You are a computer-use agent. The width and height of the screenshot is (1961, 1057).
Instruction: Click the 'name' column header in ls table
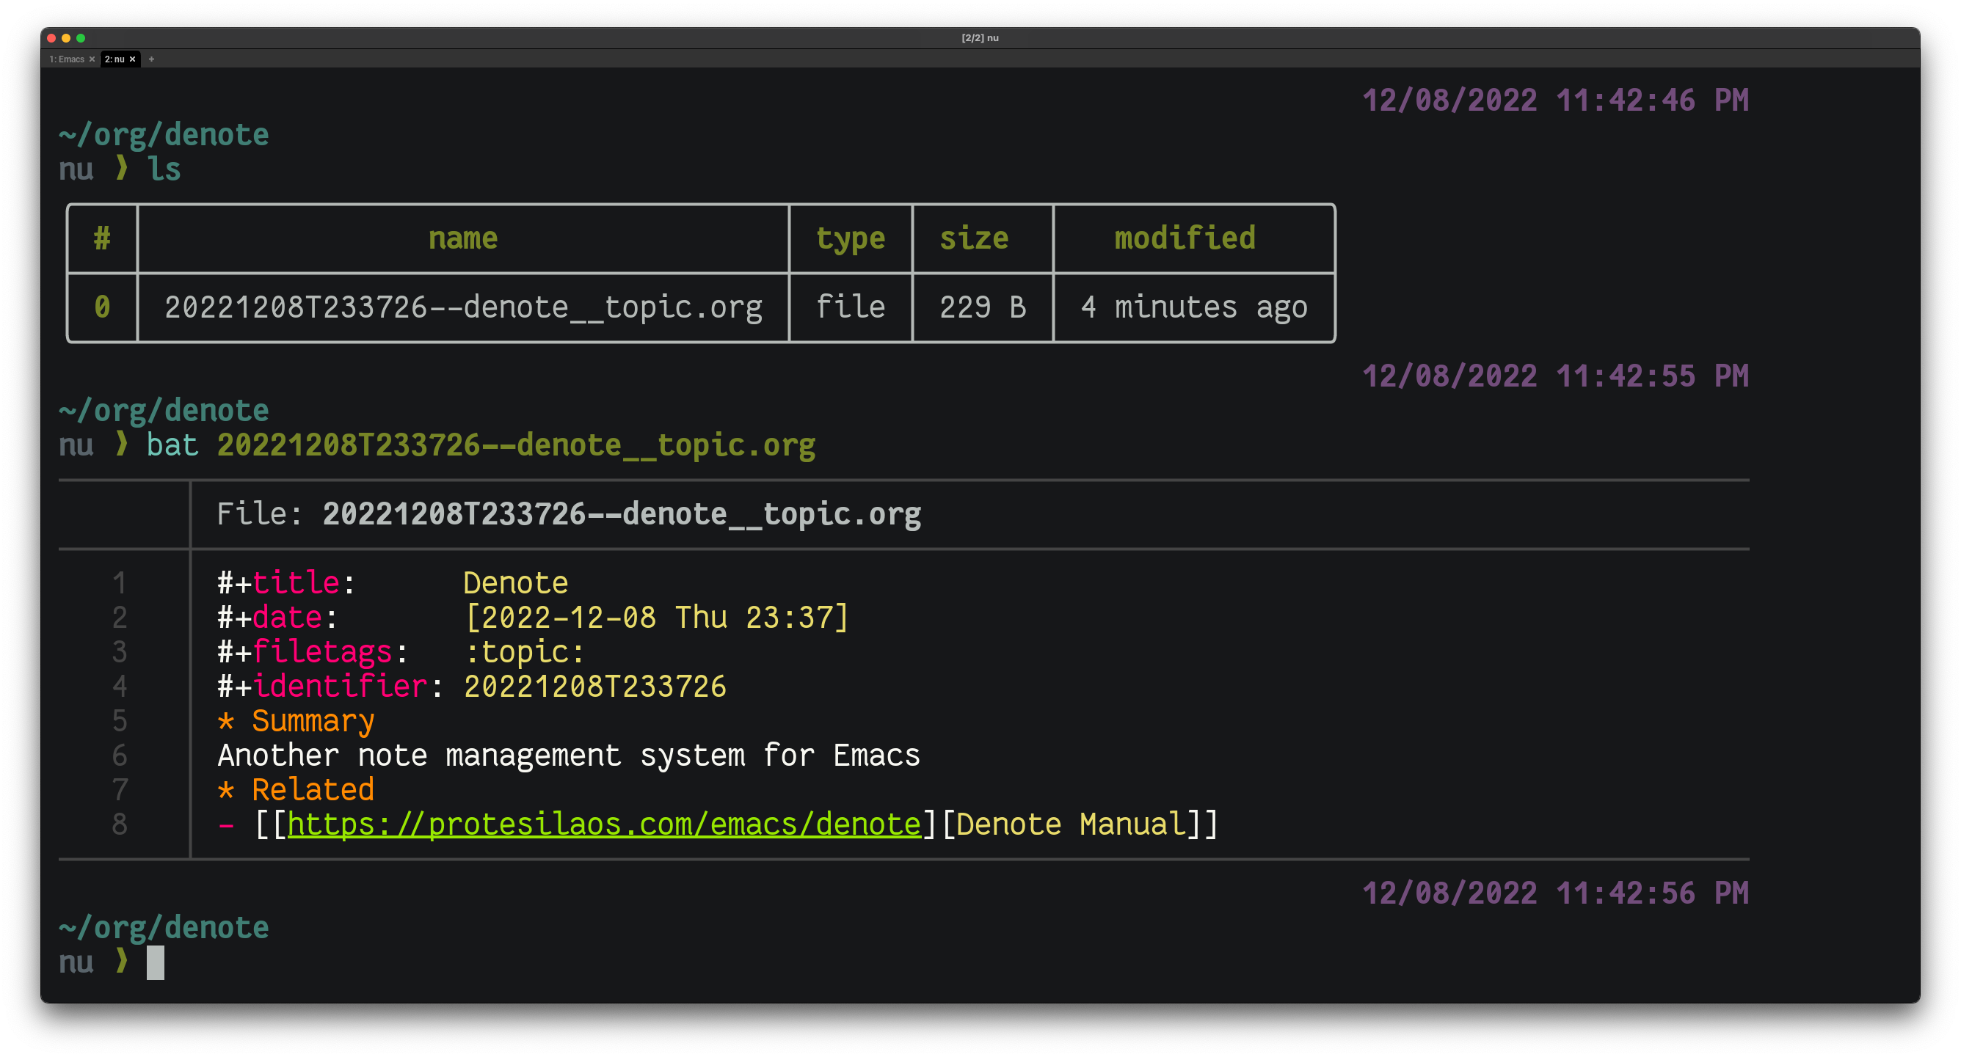(x=463, y=238)
